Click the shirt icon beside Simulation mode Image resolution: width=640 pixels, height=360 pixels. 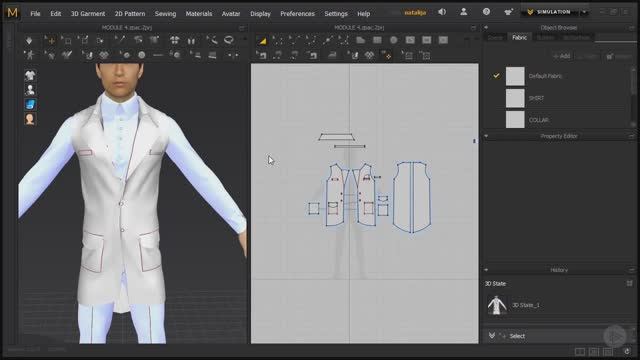click(508, 12)
